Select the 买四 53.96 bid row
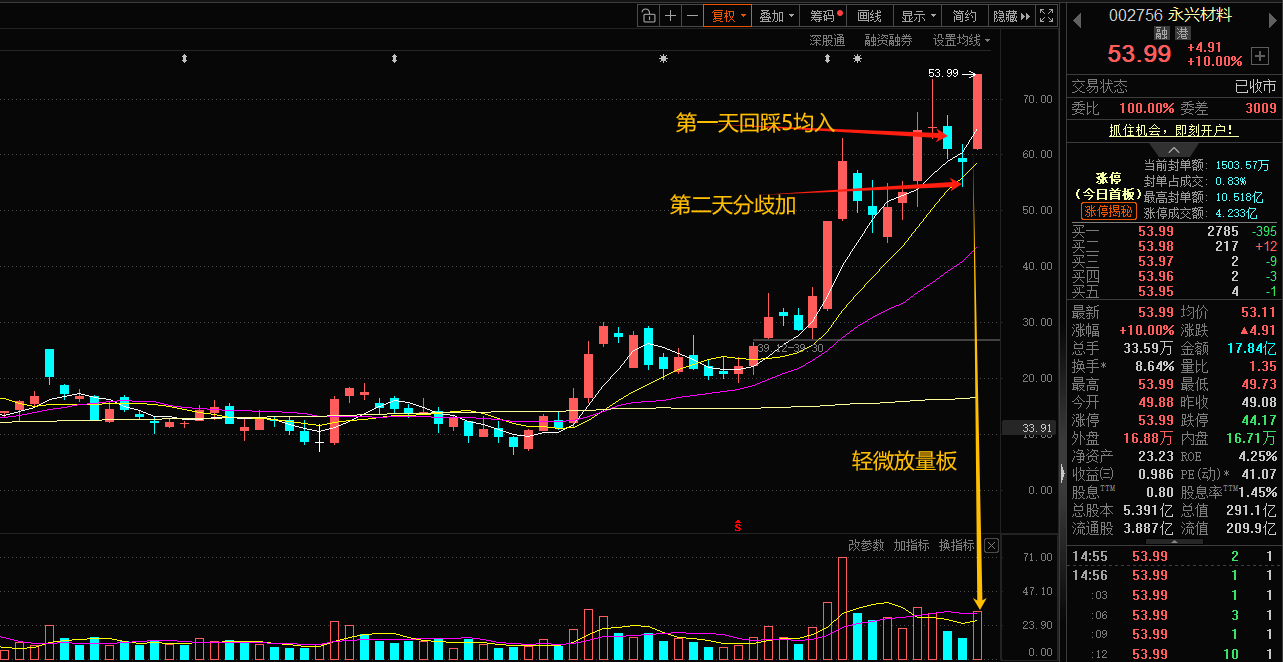Screen dimensions: 1283x662 point(1173,276)
